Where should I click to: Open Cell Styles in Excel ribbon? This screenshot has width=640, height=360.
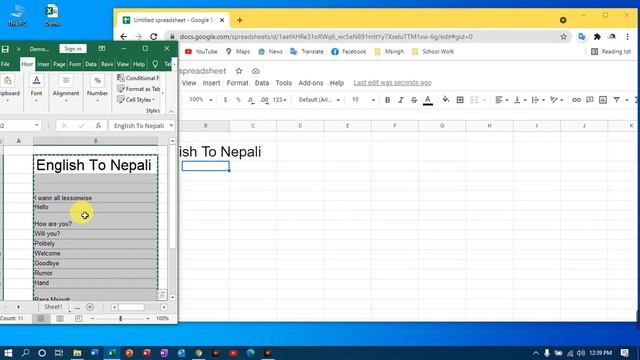click(x=136, y=100)
